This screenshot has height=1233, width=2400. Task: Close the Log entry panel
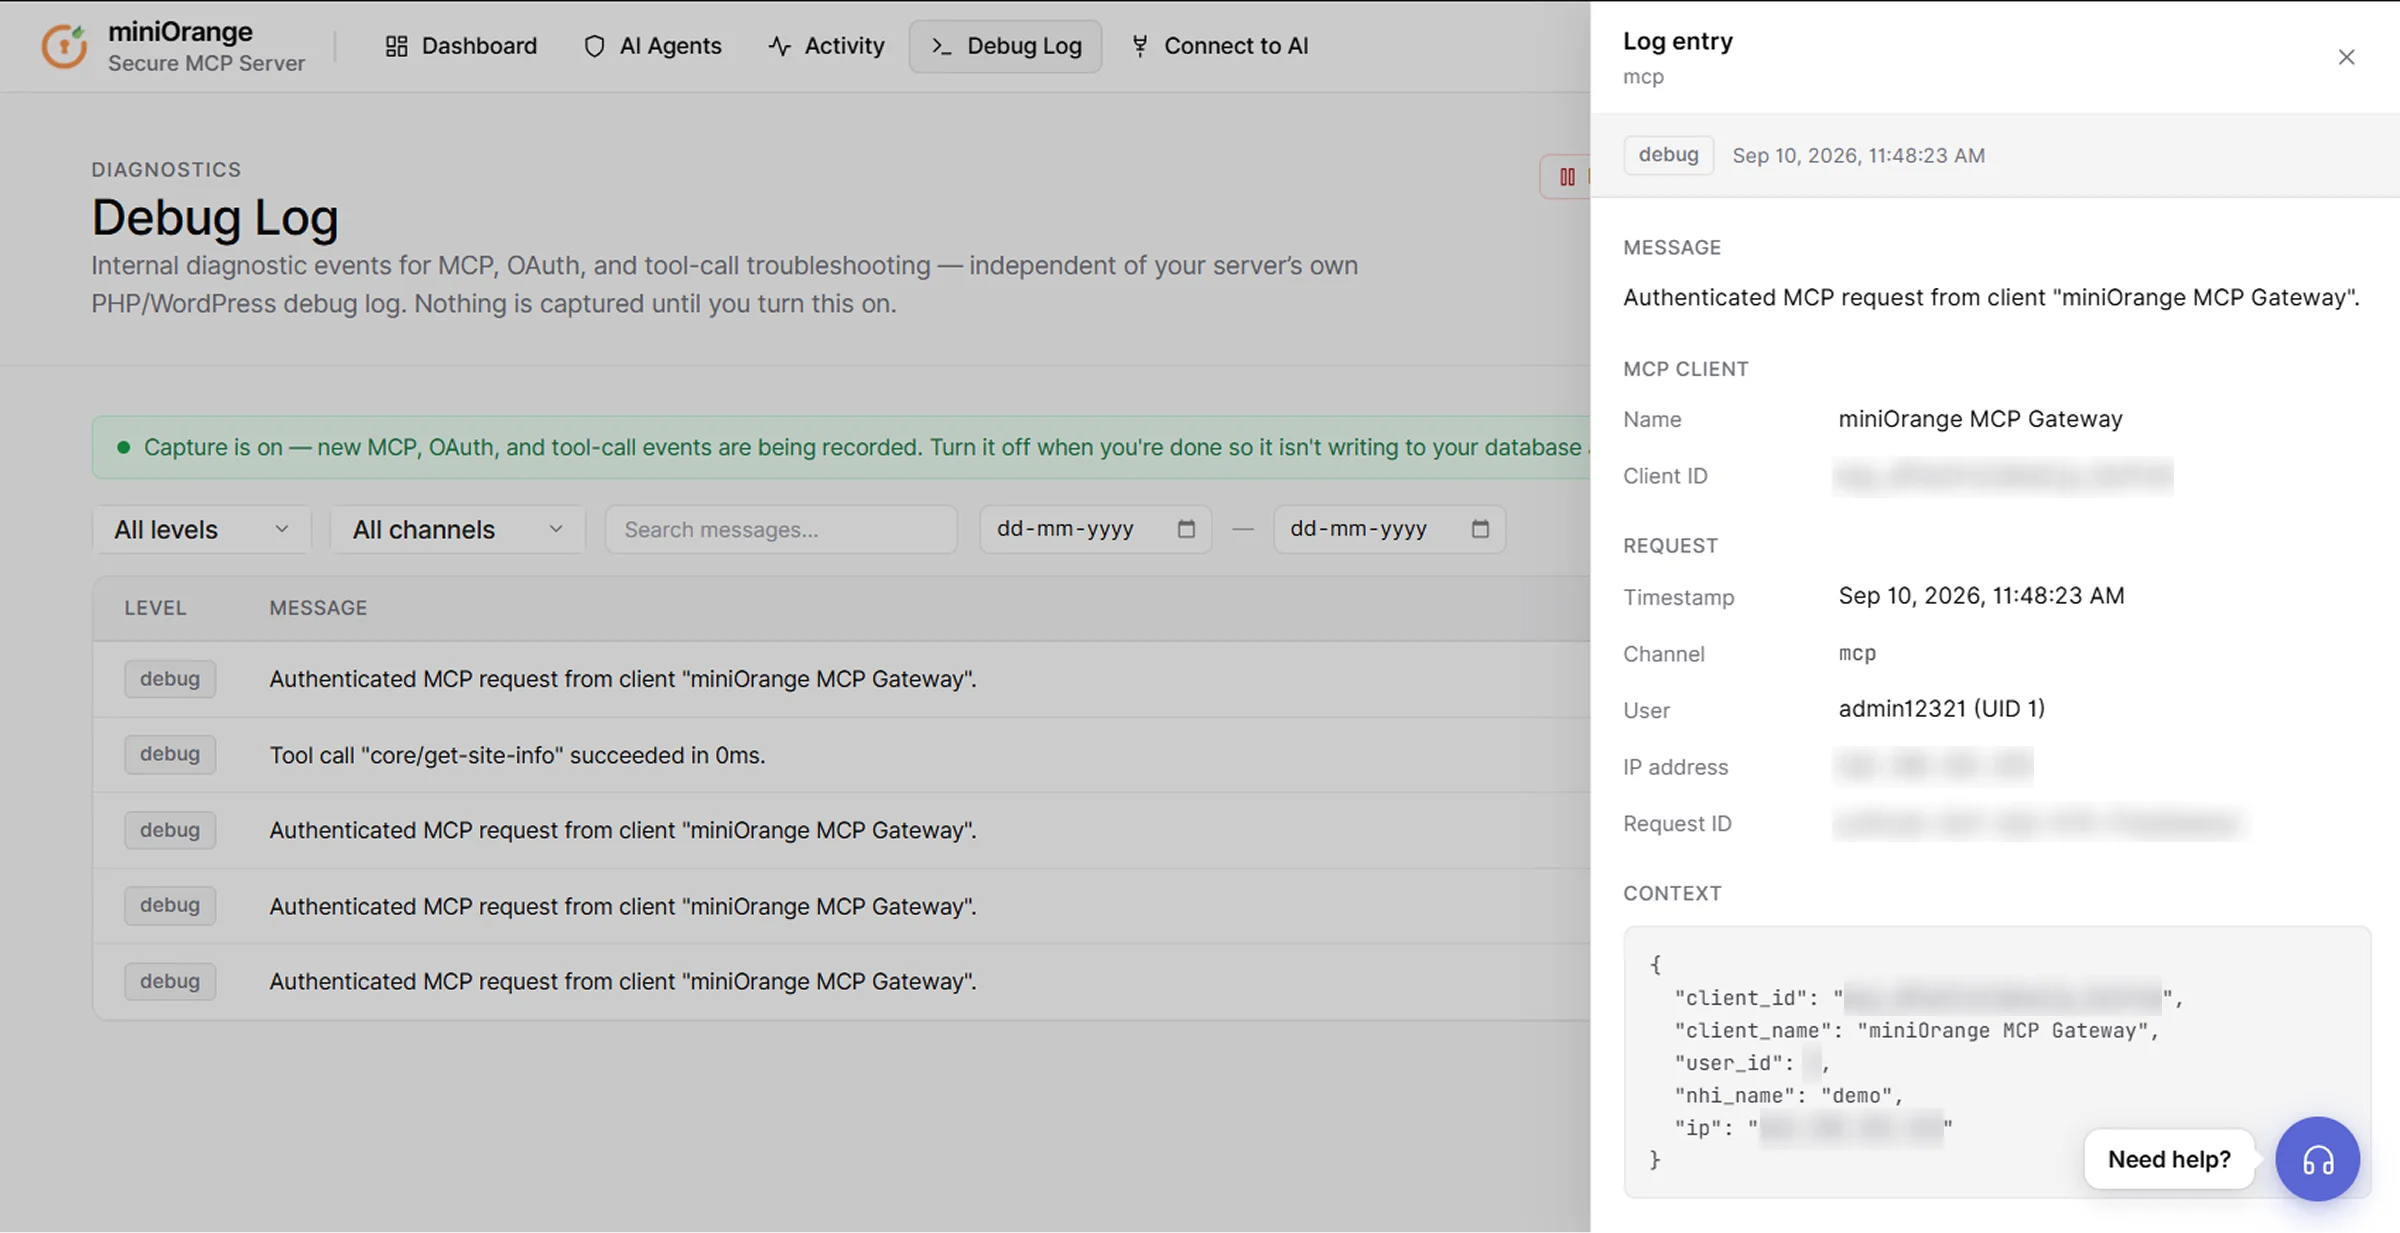(x=2346, y=57)
